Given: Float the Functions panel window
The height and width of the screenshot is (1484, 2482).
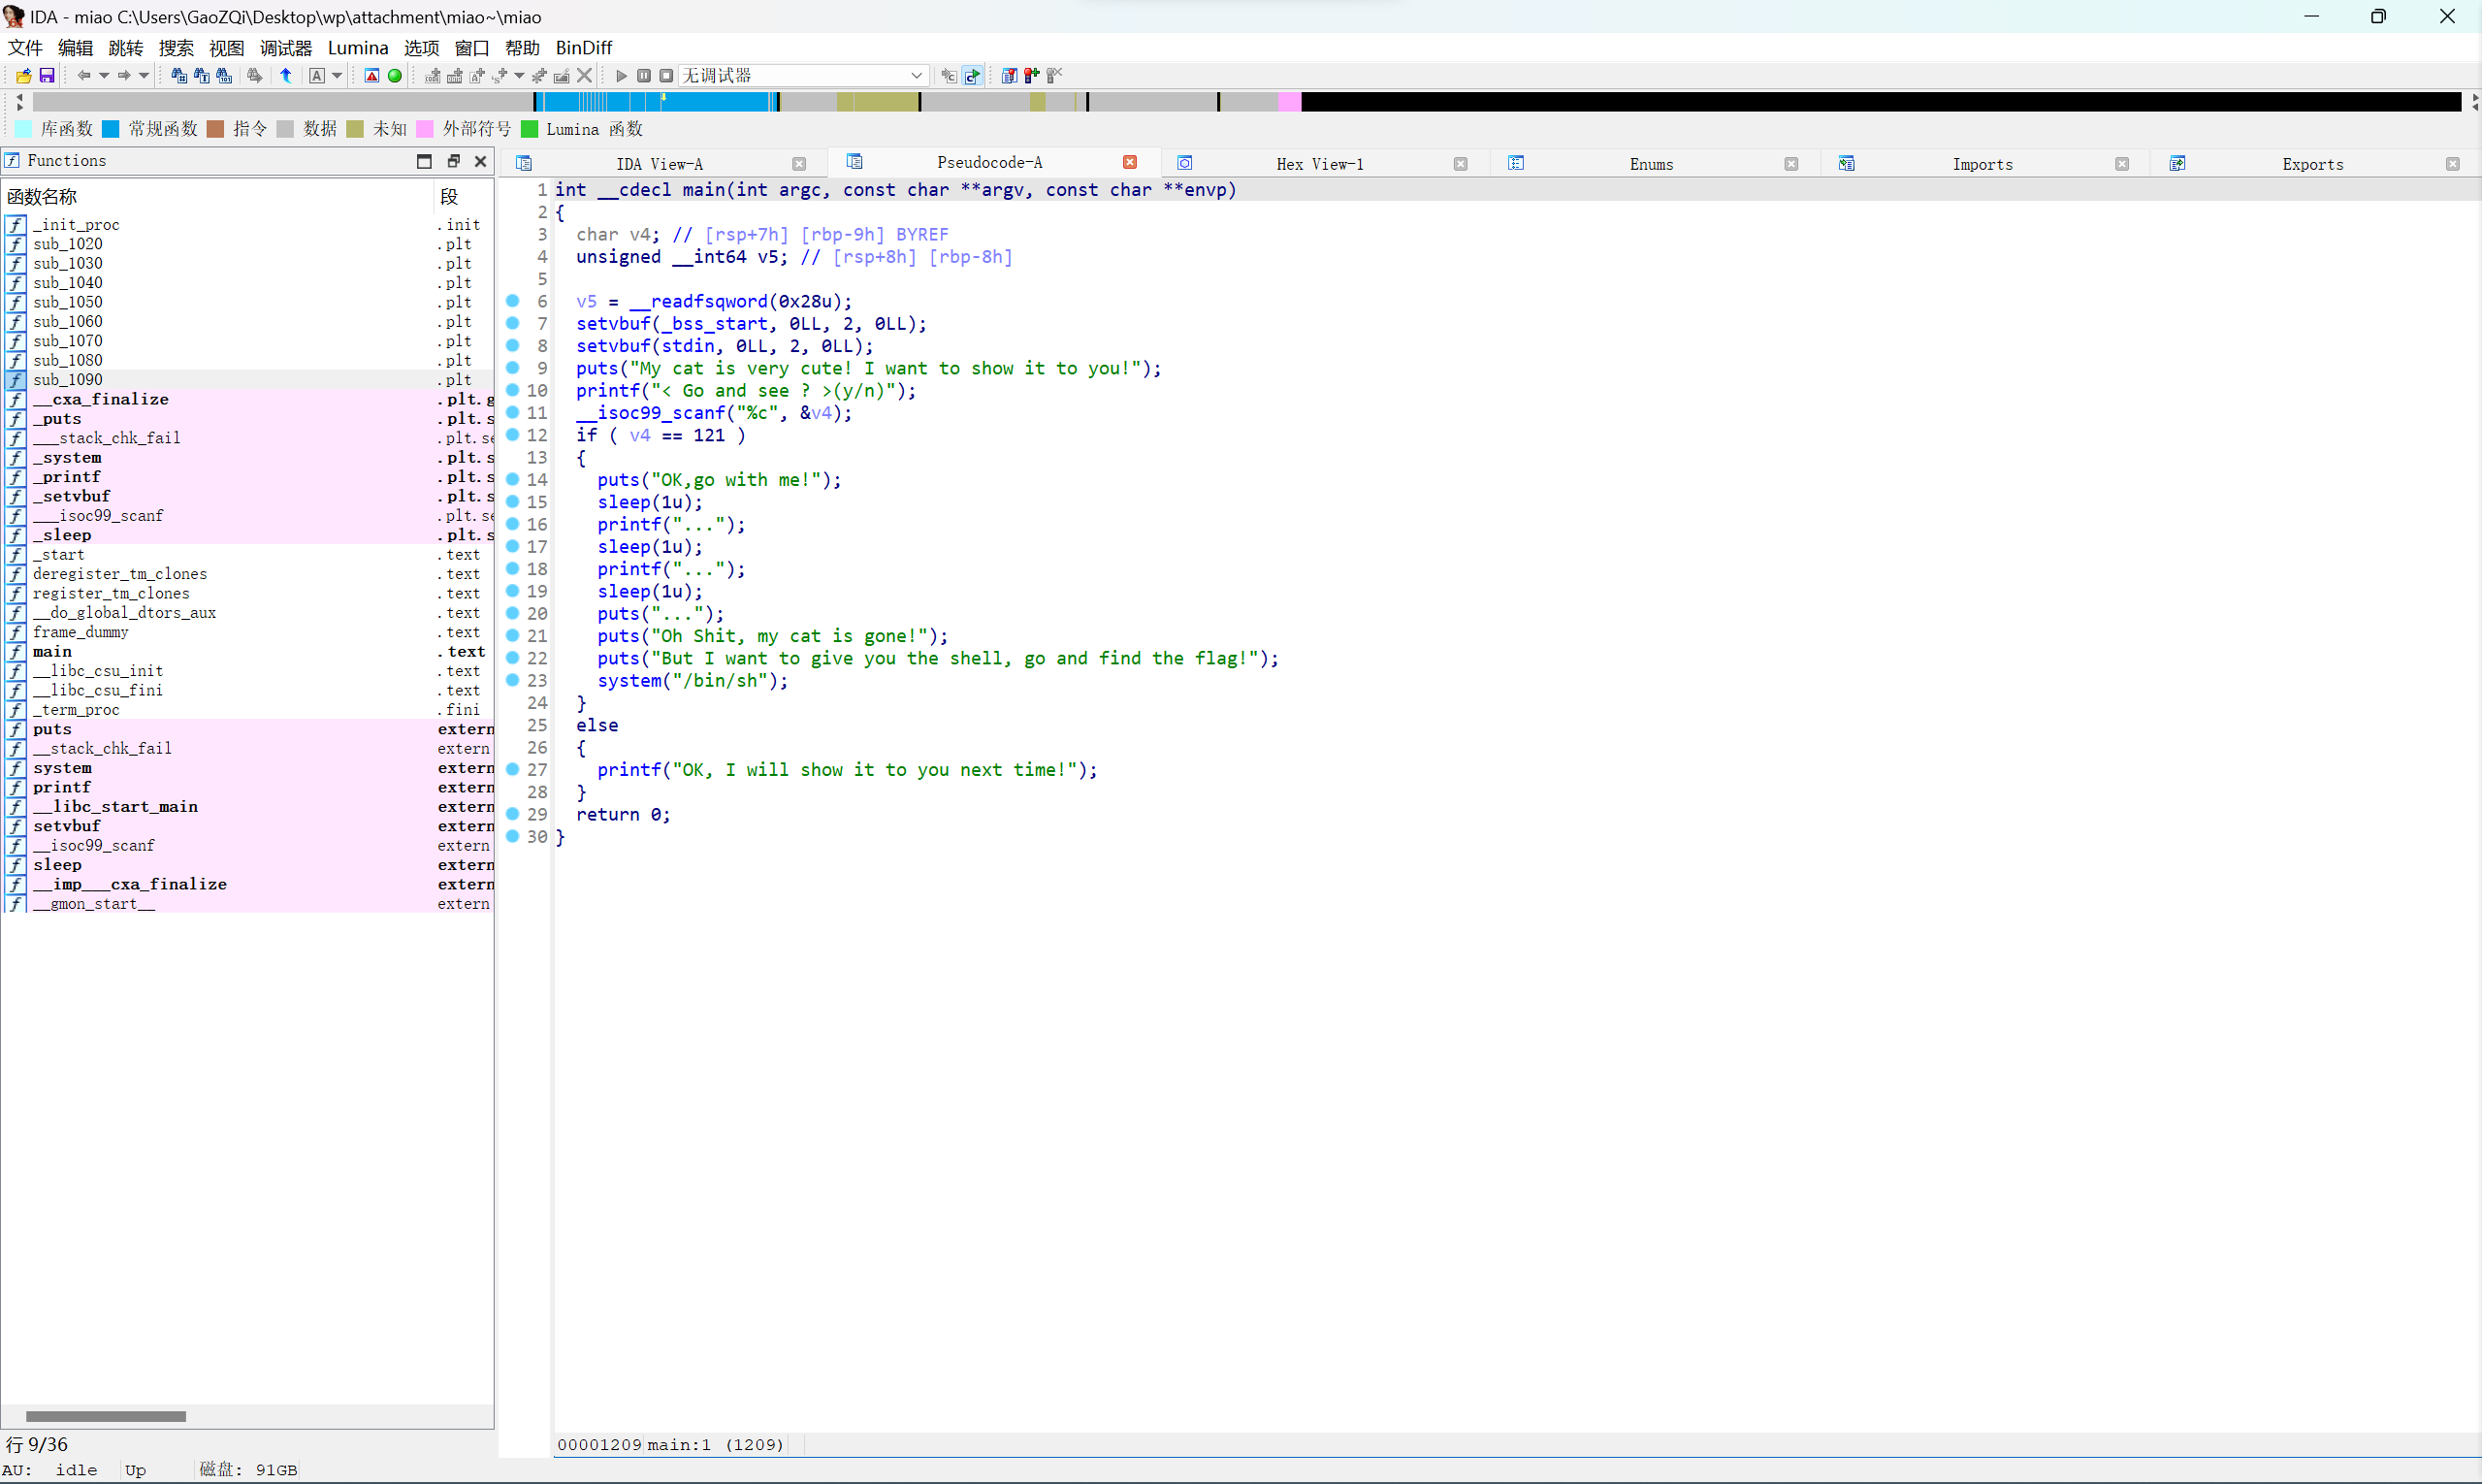Looking at the screenshot, I should click(453, 161).
